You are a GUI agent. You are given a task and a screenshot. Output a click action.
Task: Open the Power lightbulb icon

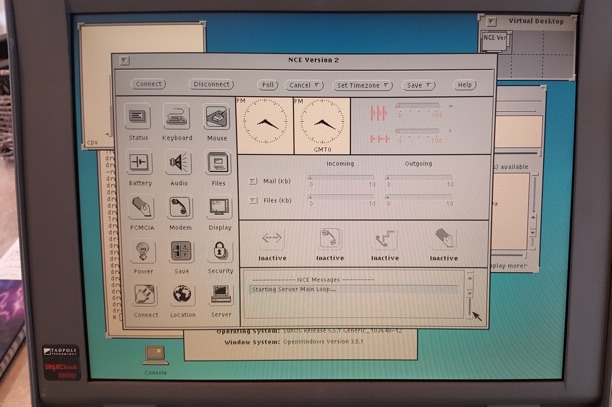click(143, 251)
